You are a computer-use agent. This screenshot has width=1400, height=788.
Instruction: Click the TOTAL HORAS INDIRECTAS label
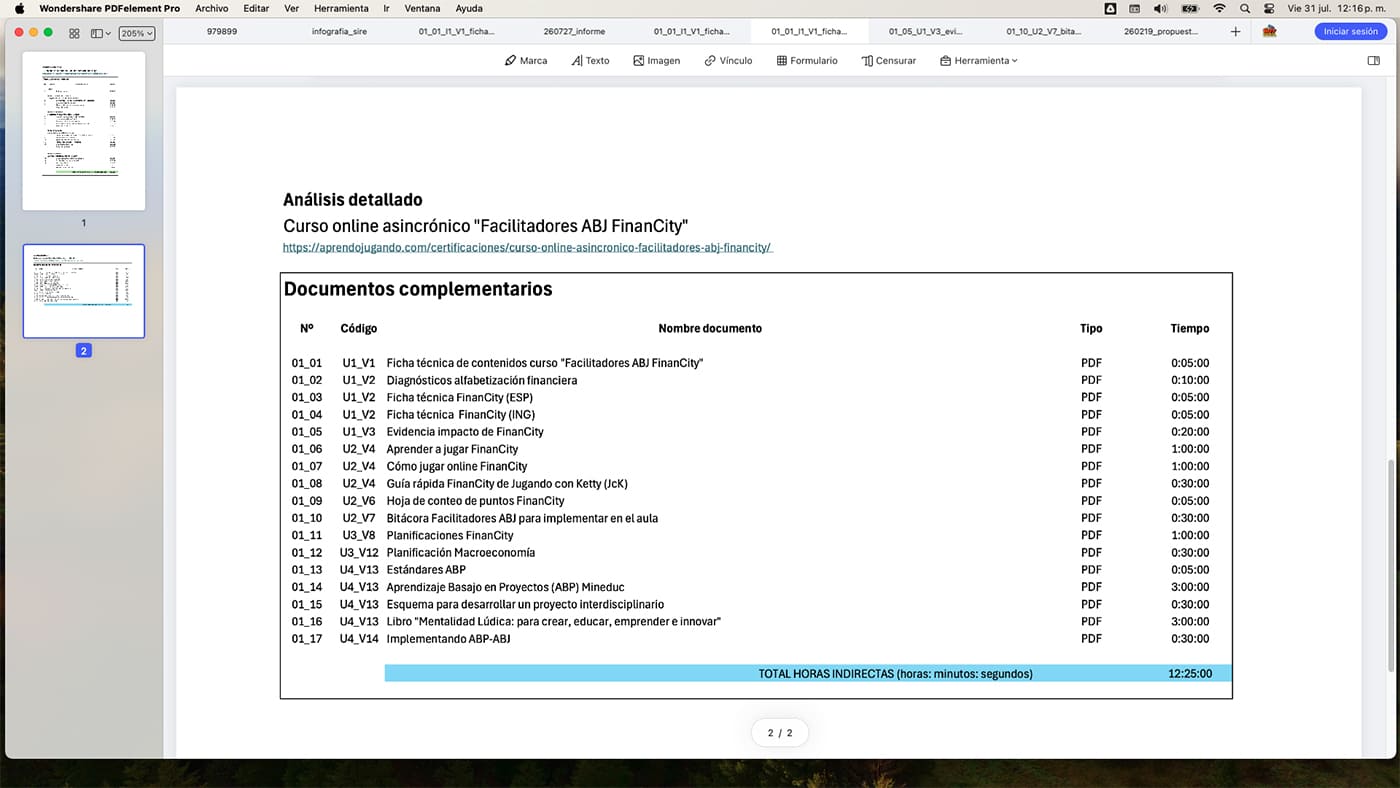tap(896, 674)
